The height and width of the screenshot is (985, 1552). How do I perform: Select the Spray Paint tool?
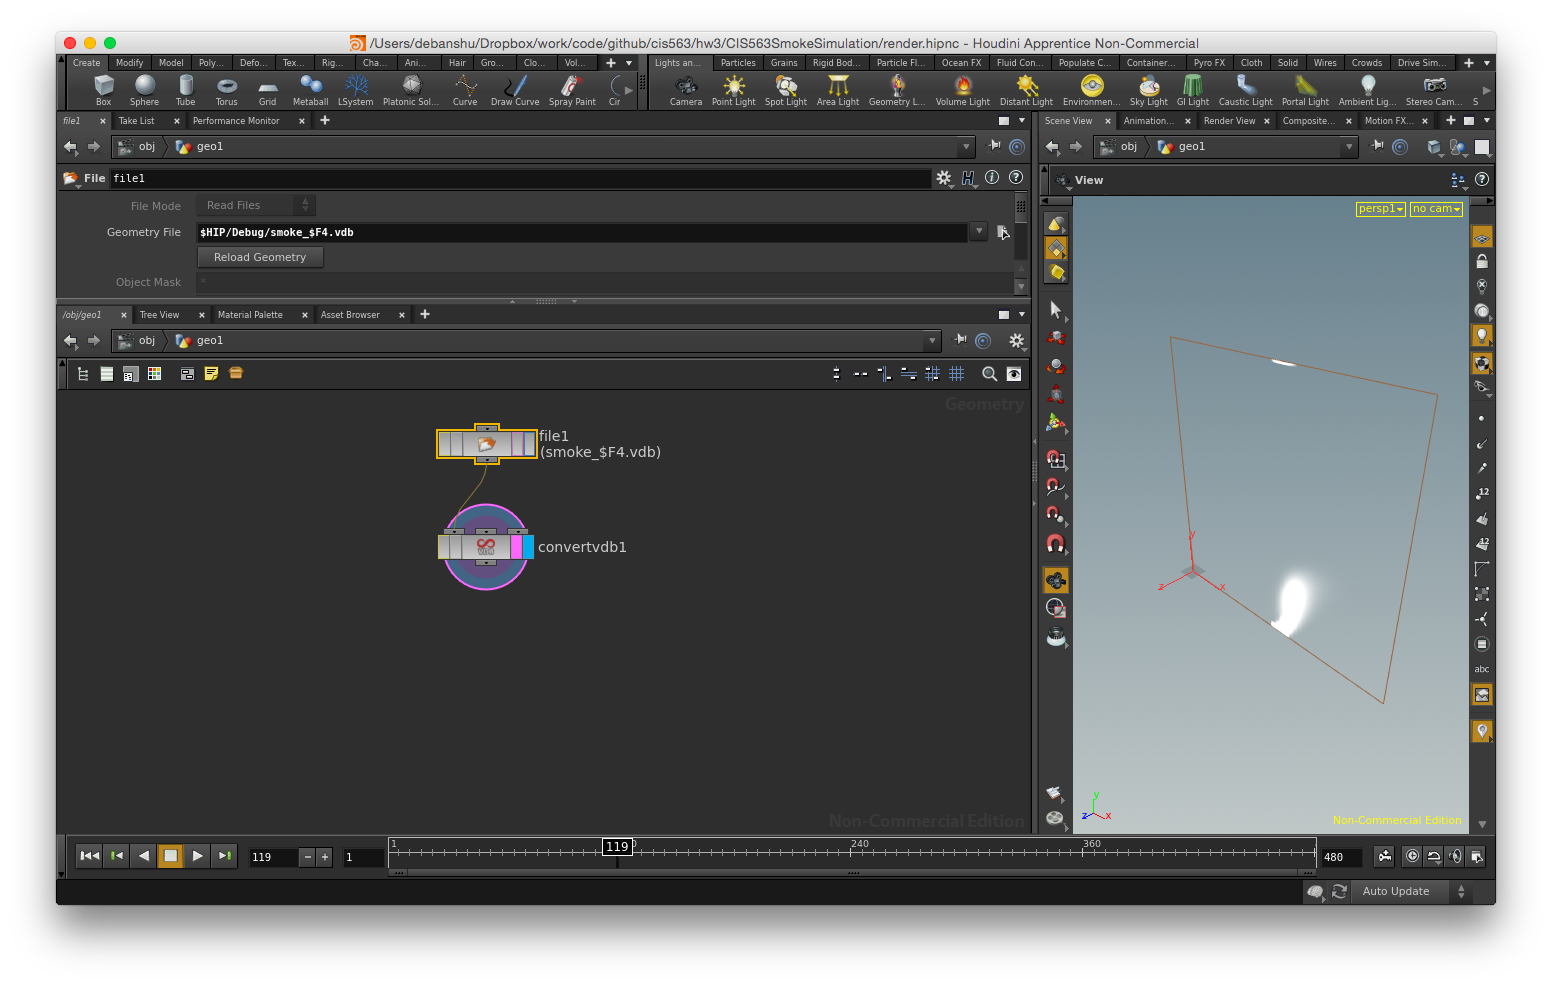[x=572, y=90]
